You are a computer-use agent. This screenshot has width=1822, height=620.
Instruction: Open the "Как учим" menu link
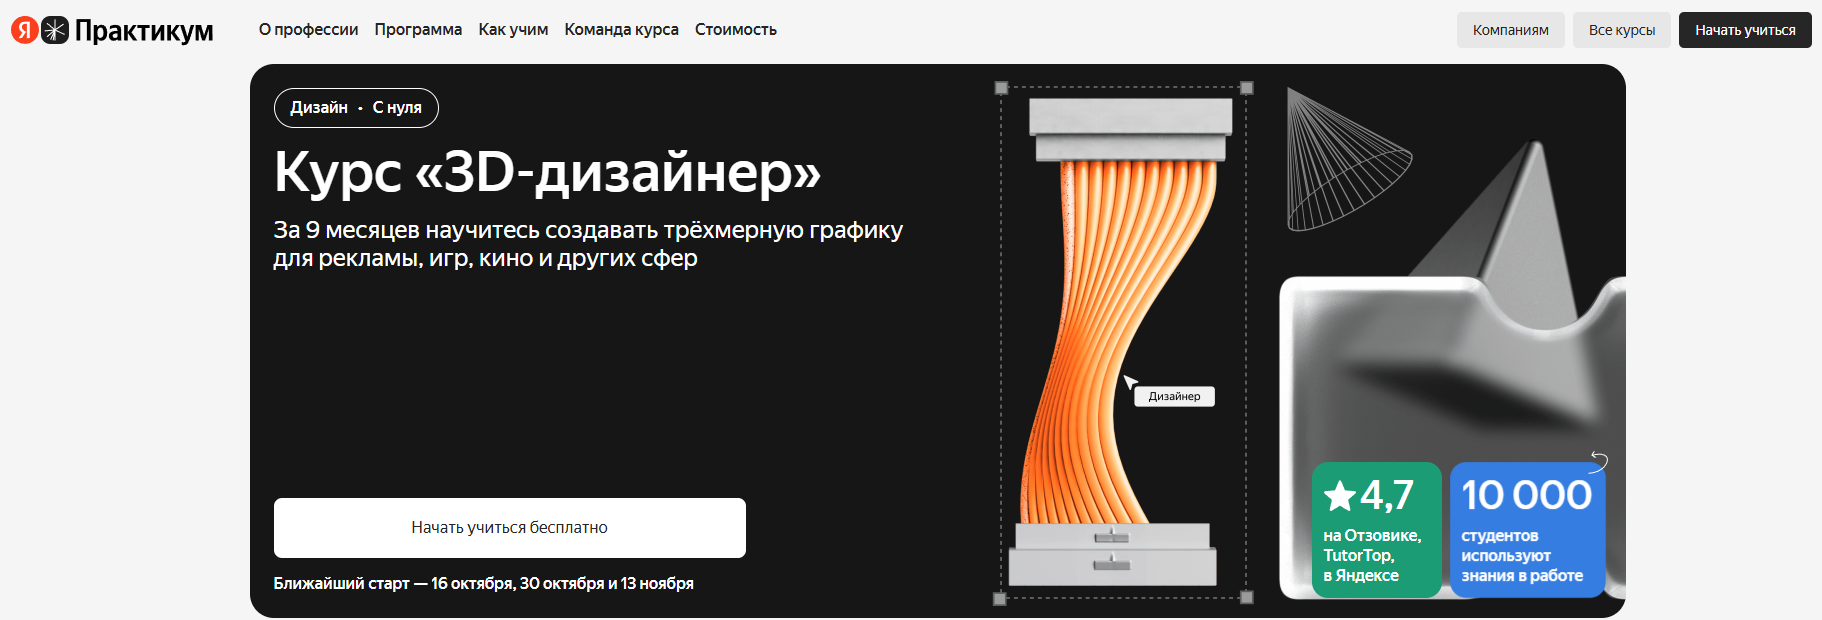(x=513, y=30)
